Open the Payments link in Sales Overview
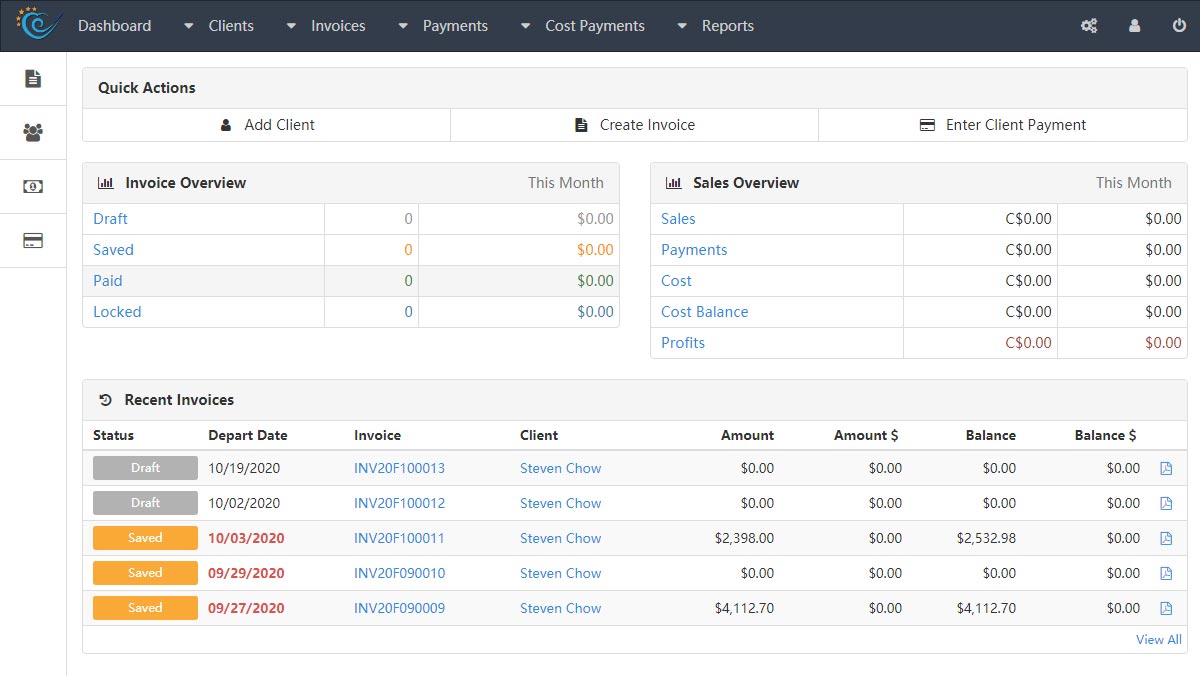This screenshot has height=676, width=1200. tap(694, 250)
